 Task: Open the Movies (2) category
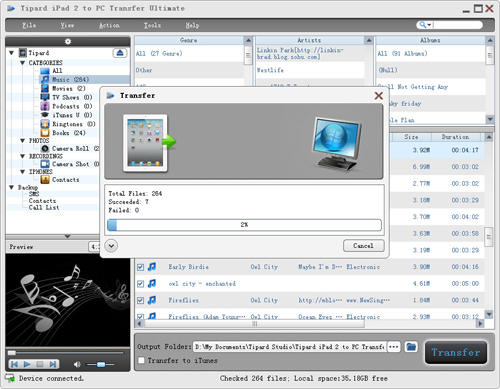pyautogui.click(x=69, y=88)
